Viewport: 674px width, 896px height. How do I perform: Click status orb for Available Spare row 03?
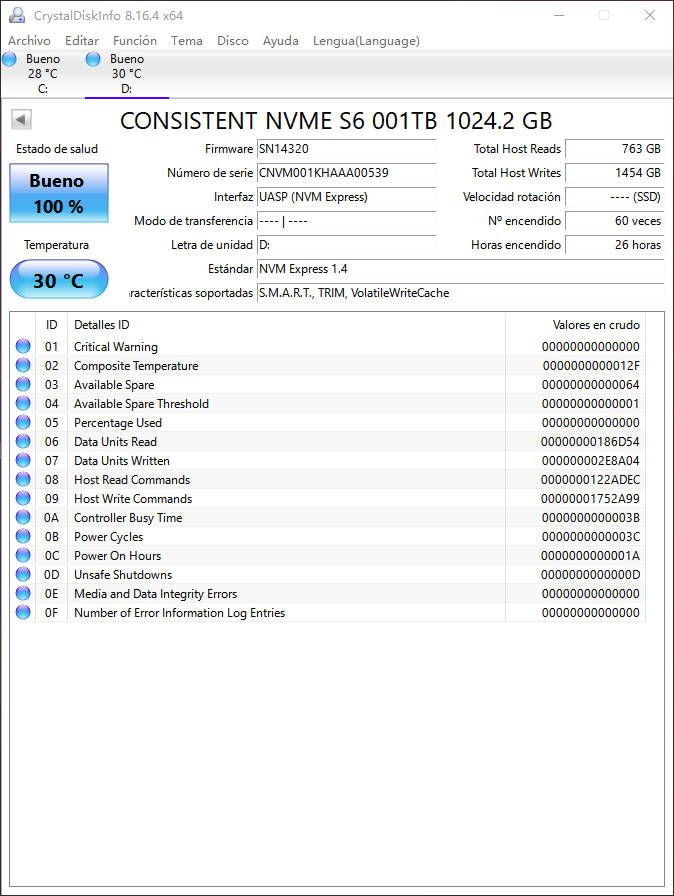click(23, 384)
